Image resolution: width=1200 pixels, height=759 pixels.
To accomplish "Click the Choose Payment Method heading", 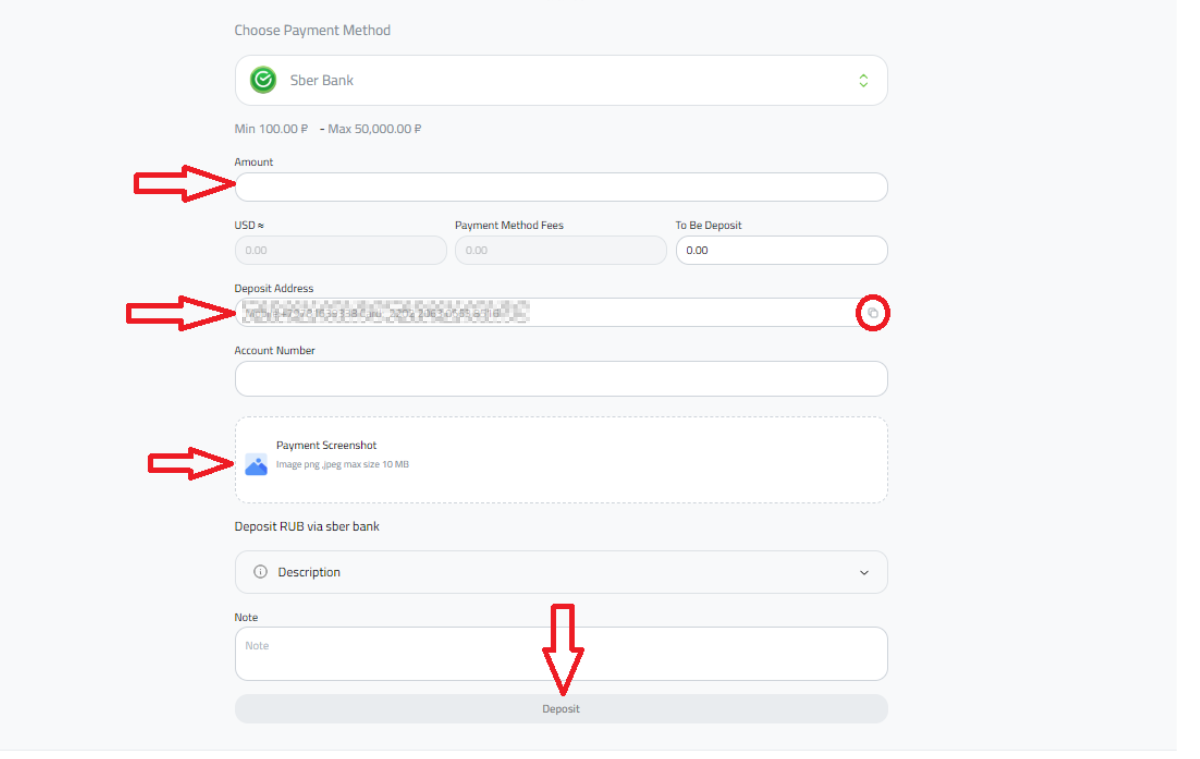I will (x=312, y=30).
